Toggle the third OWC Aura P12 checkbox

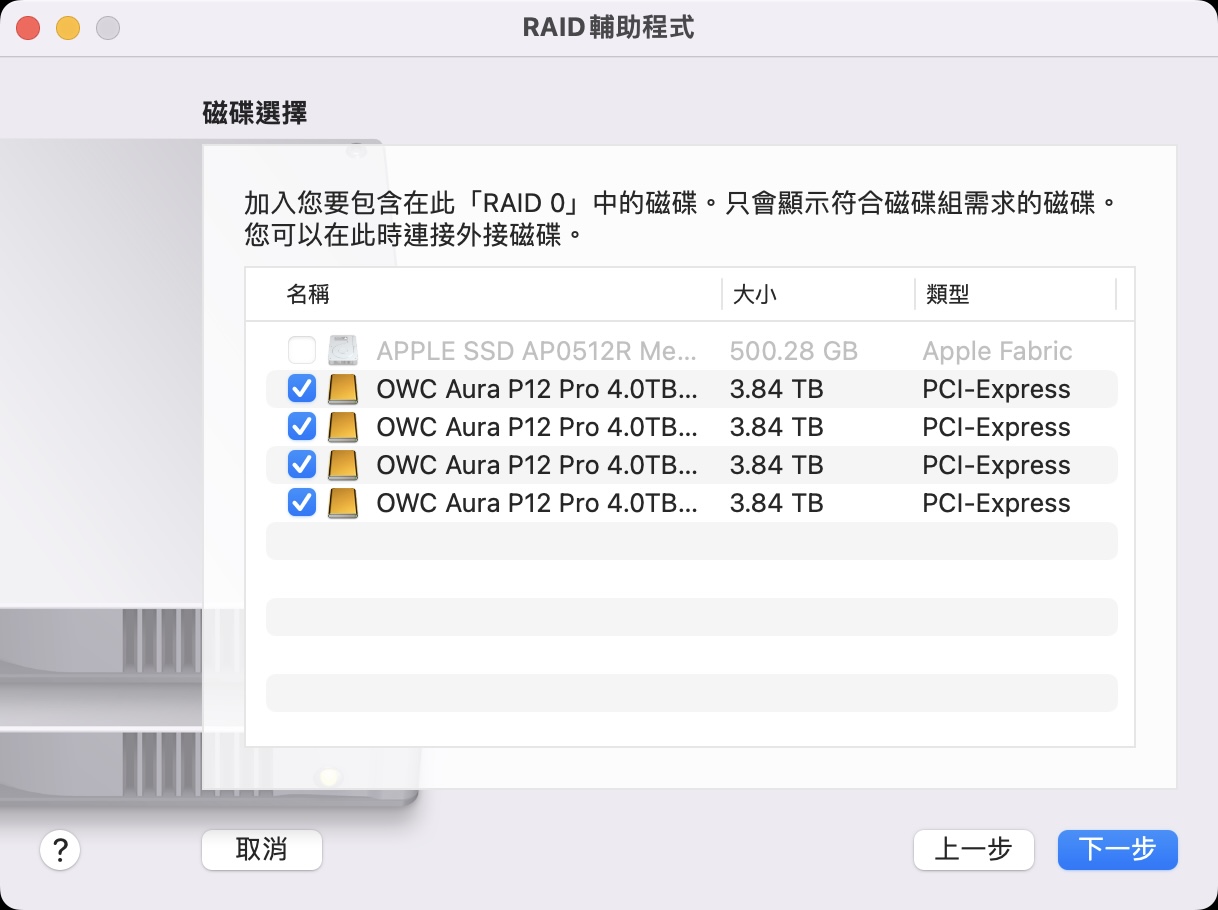[x=301, y=465]
